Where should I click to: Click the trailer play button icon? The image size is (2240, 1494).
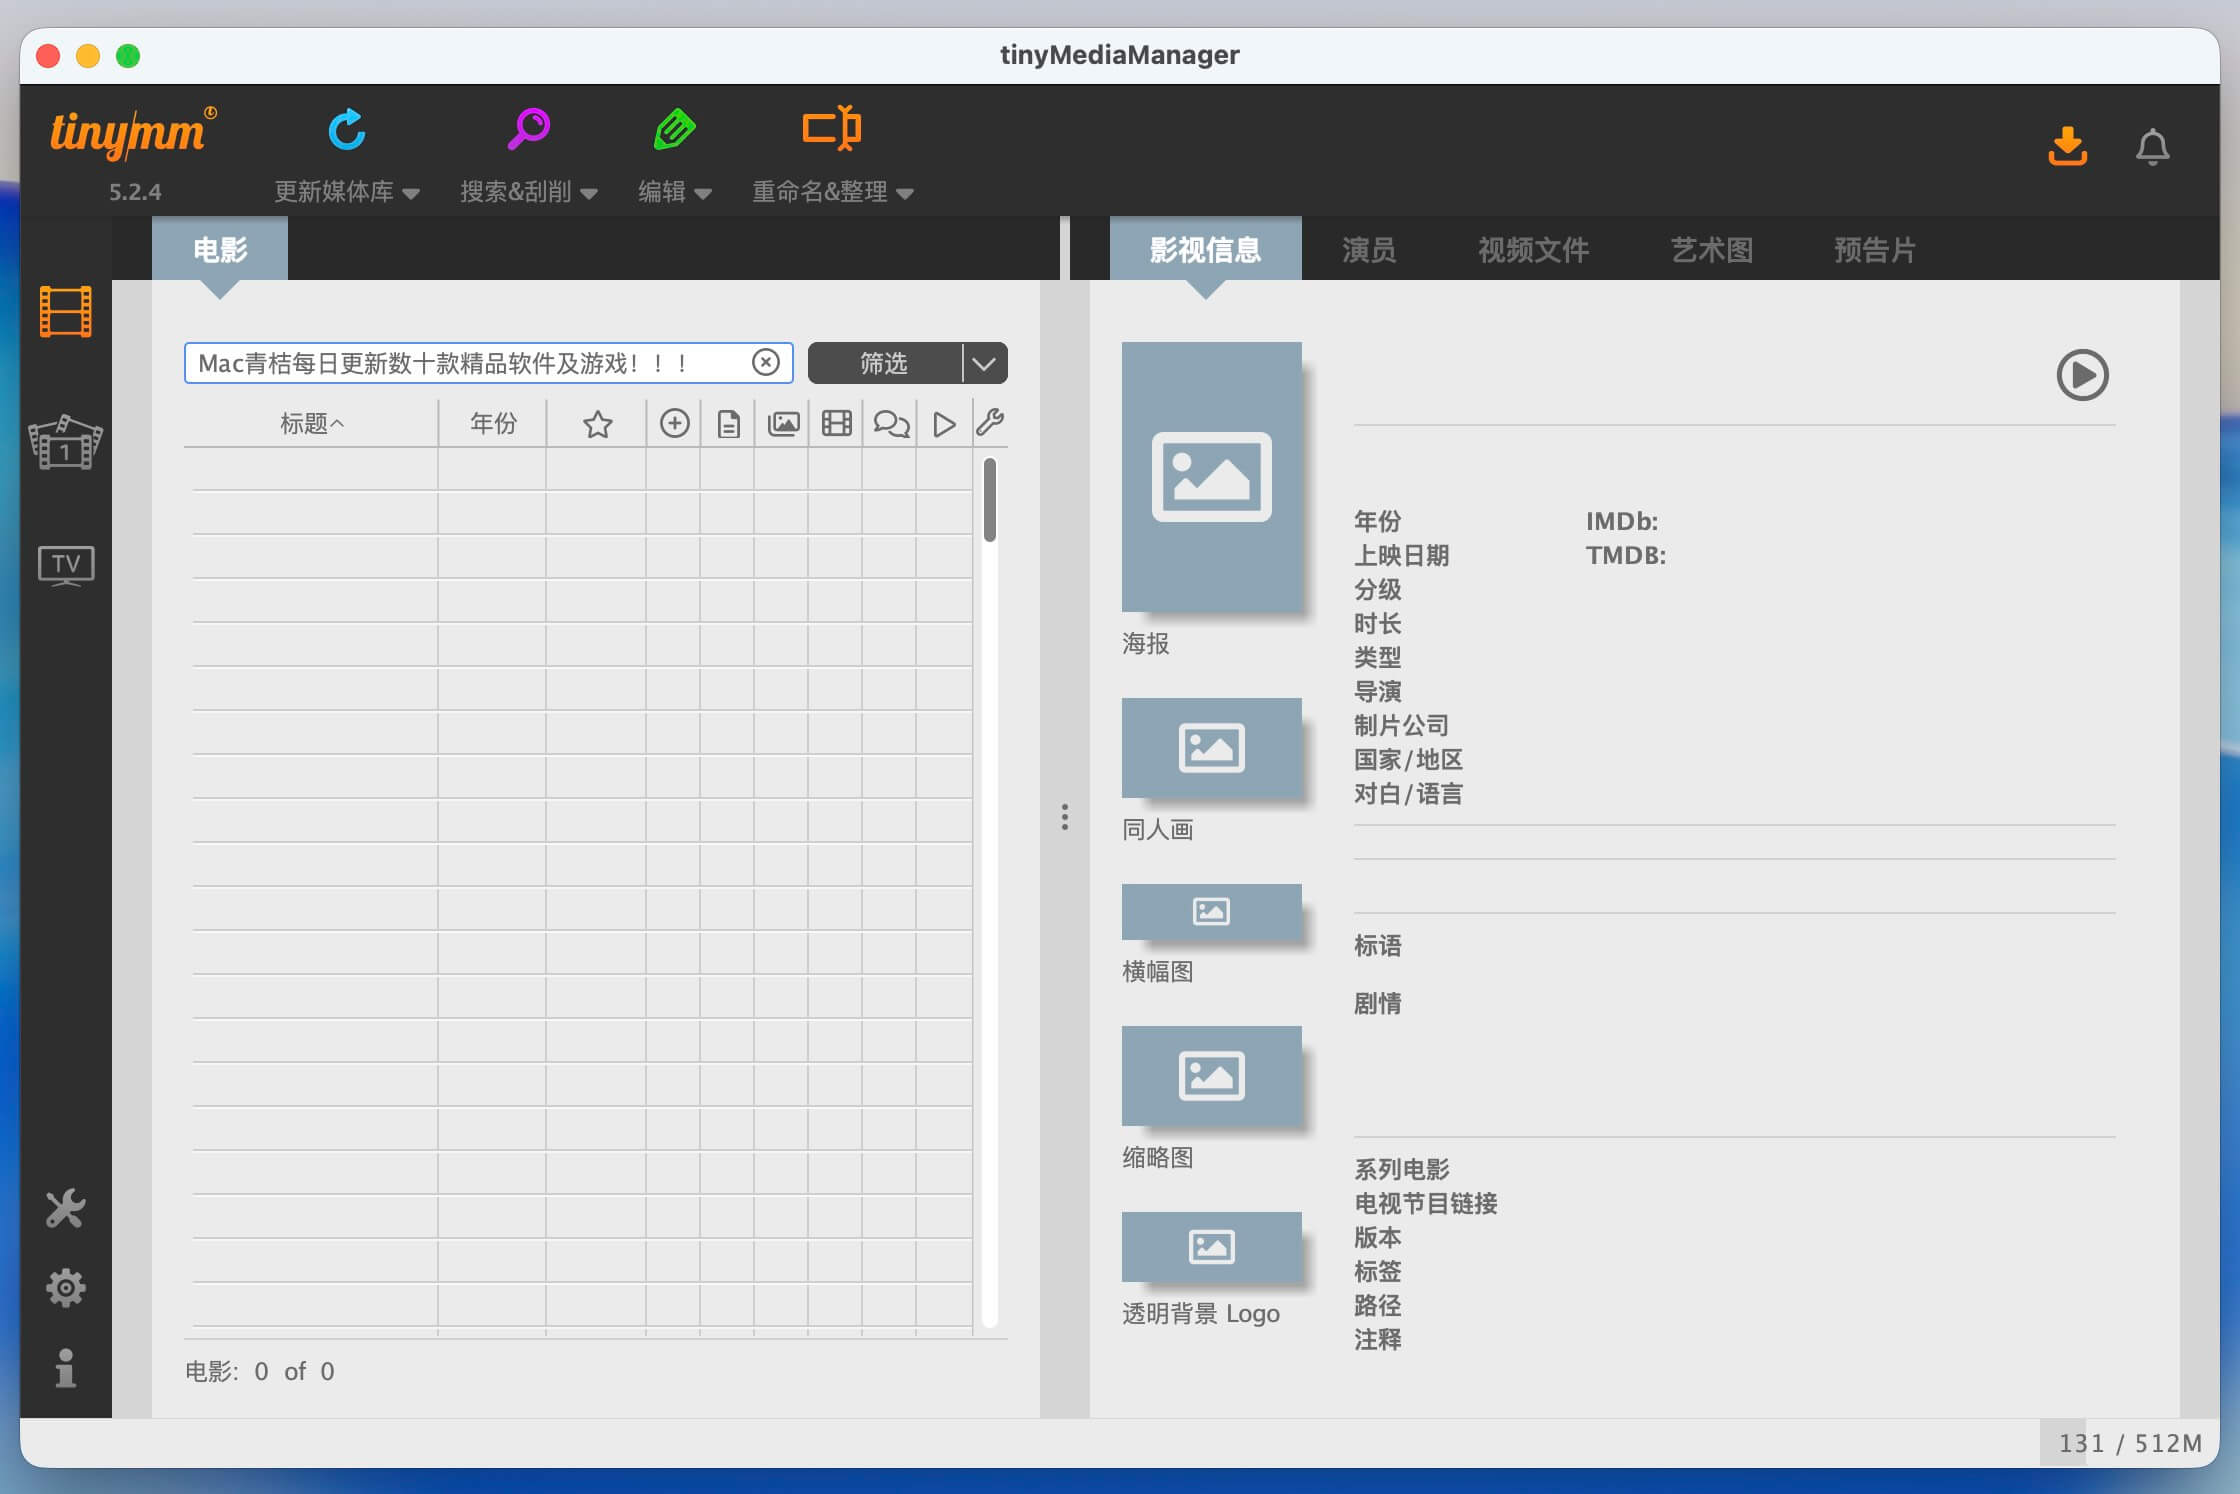coord(2082,375)
